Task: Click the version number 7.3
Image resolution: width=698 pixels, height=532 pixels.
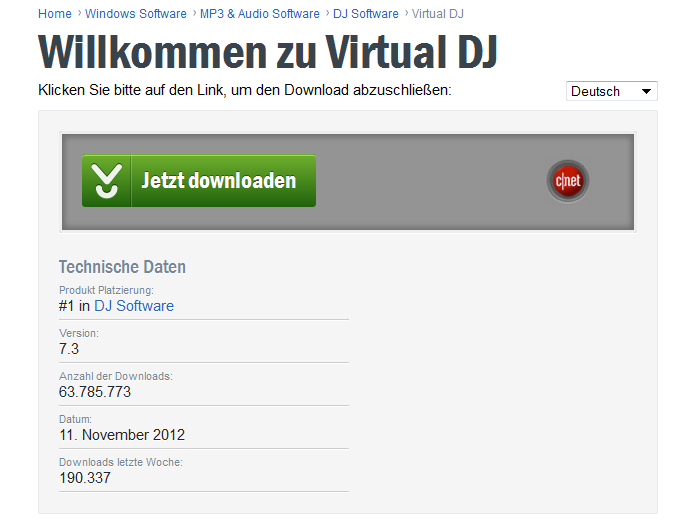Action: 69,349
